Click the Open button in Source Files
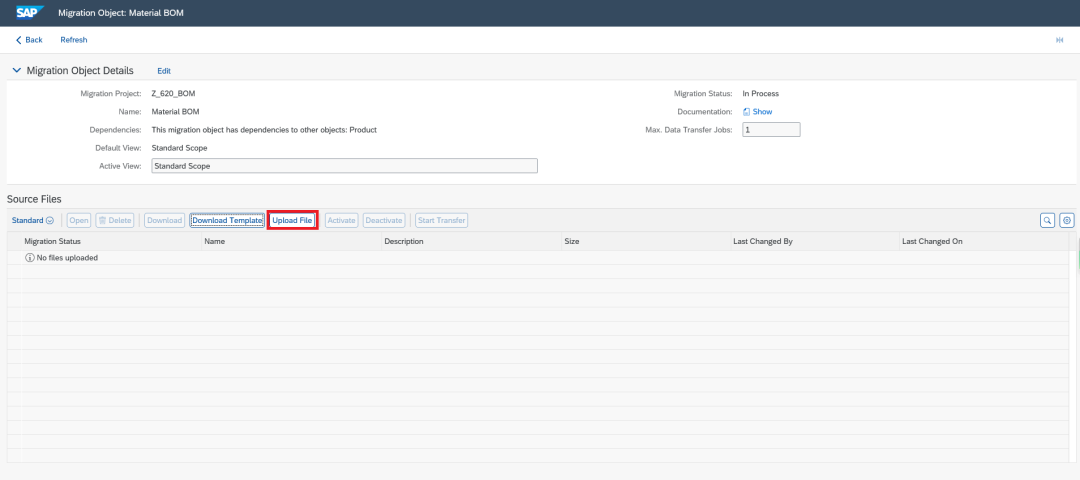 point(79,220)
